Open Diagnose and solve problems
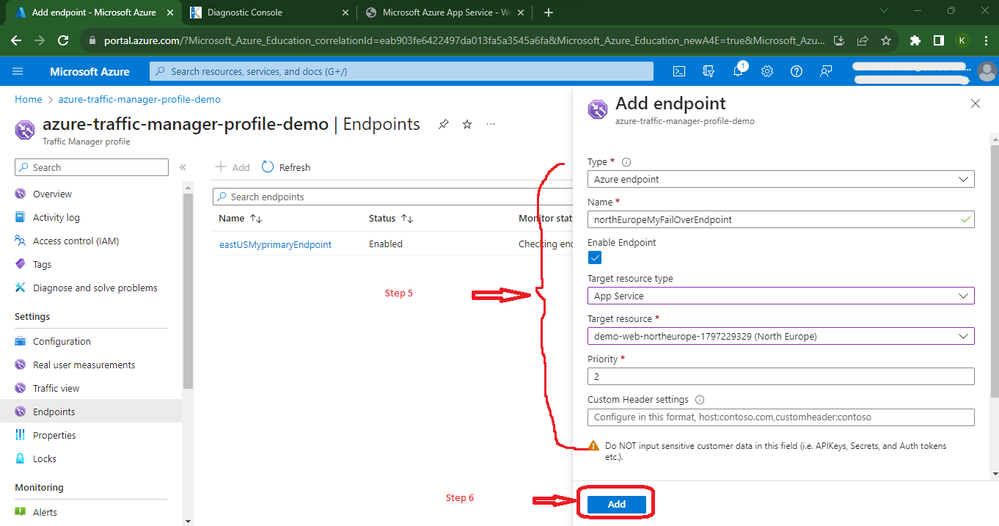999x526 pixels. tap(95, 288)
